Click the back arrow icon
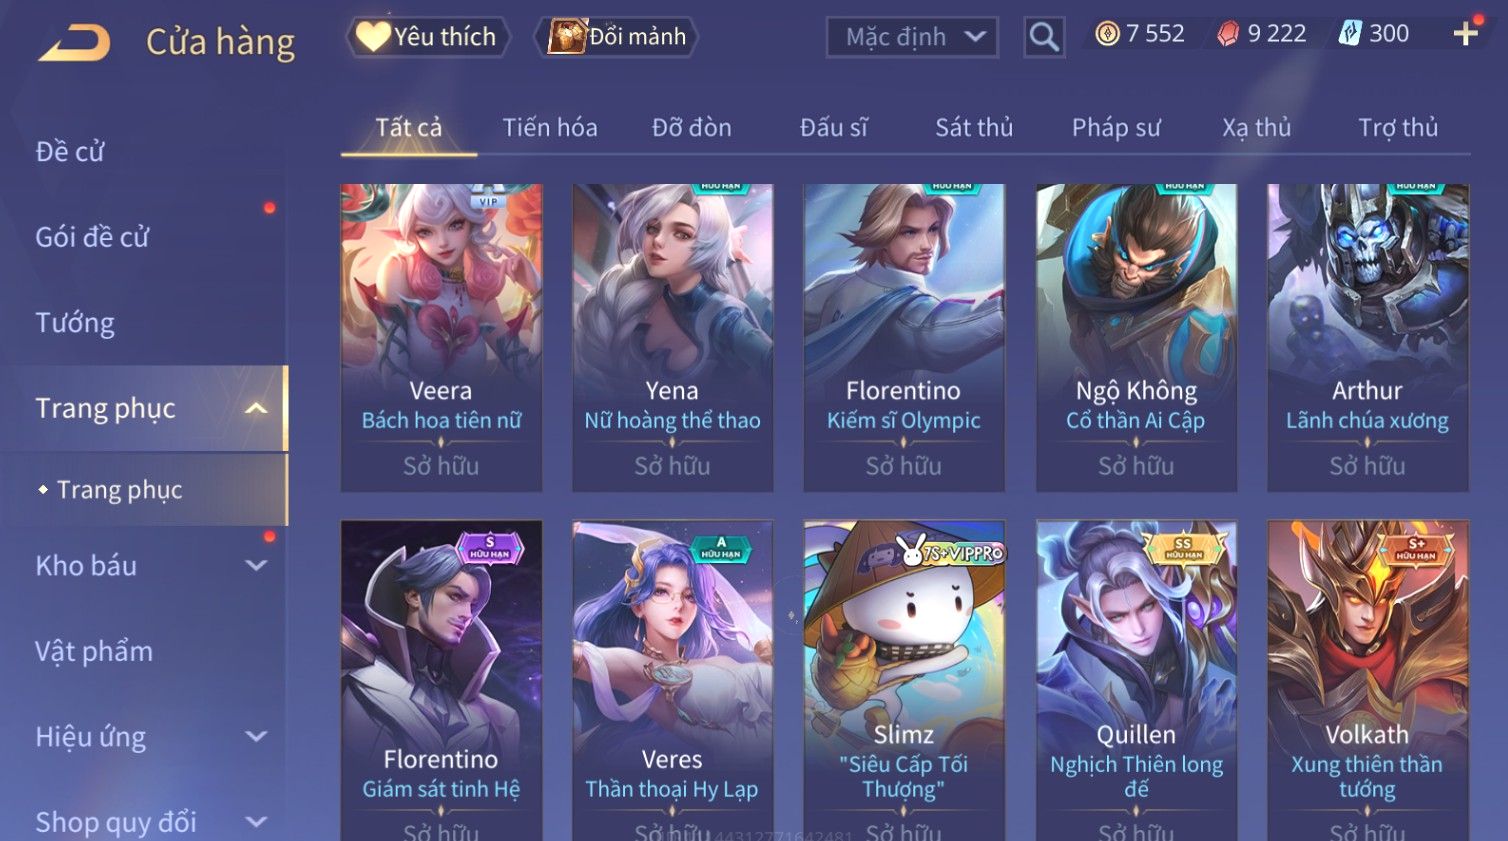1508x841 pixels. click(75, 43)
